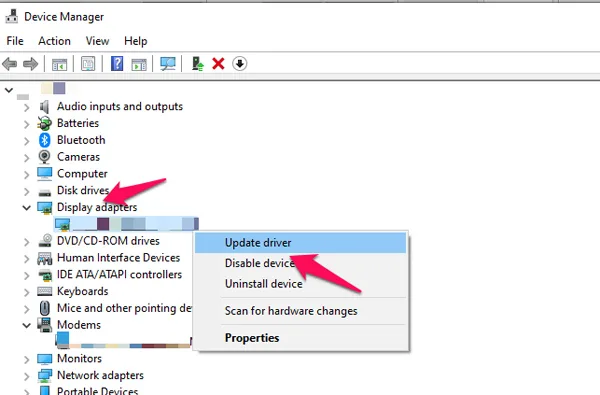The height and width of the screenshot is (395, 600).
Task: Expand the Monitors tree node
Action: pos(26,360)
